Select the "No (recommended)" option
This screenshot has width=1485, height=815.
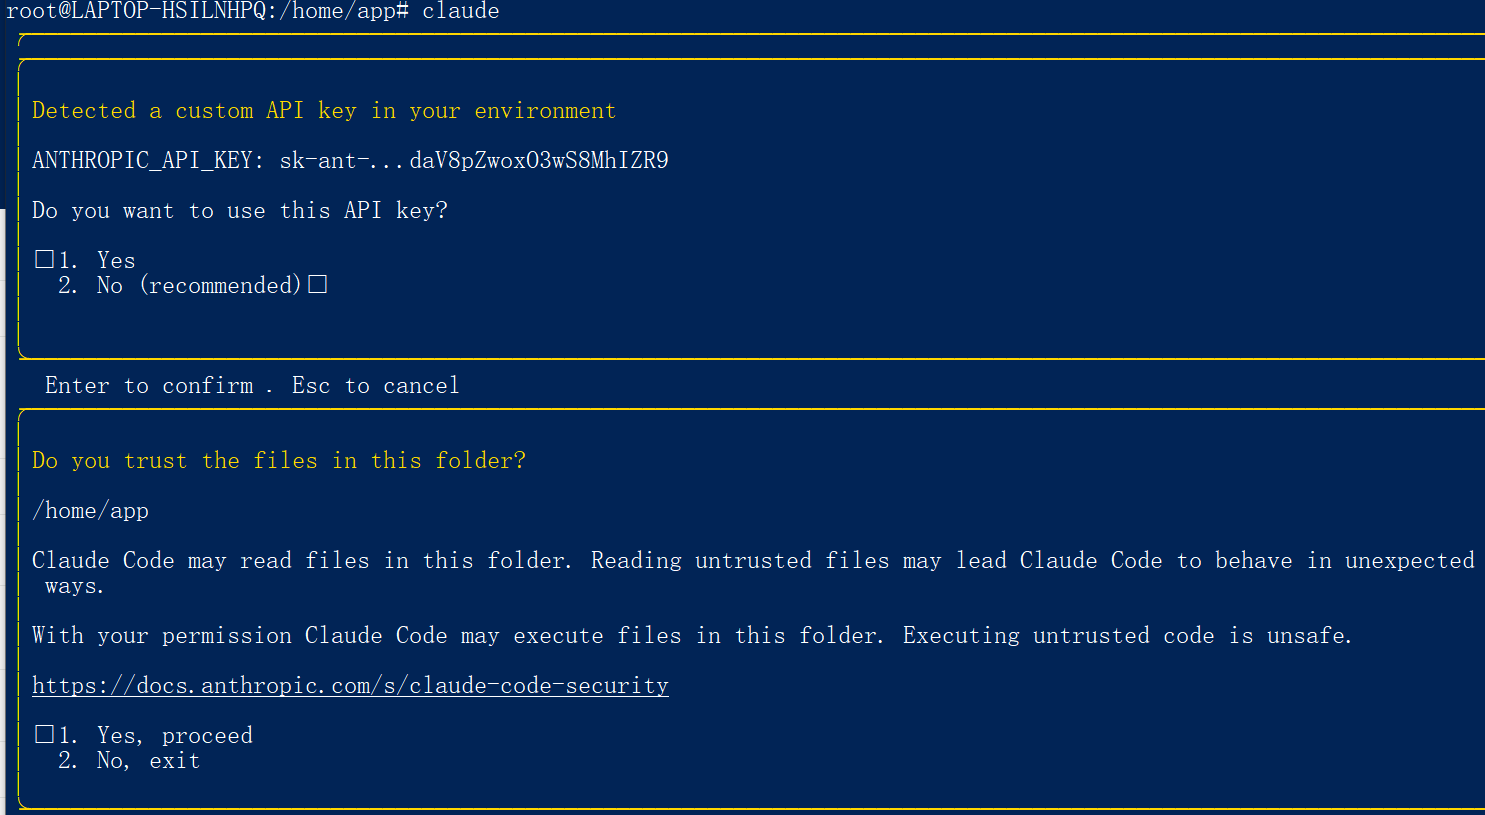tap(198, 286)
